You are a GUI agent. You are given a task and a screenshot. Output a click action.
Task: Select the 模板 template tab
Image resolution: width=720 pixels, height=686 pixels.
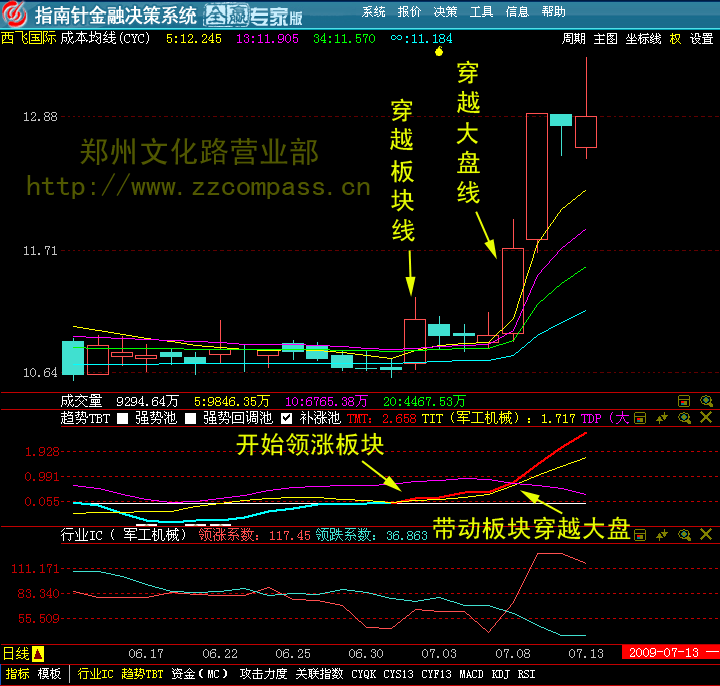(x=49, y=675)
